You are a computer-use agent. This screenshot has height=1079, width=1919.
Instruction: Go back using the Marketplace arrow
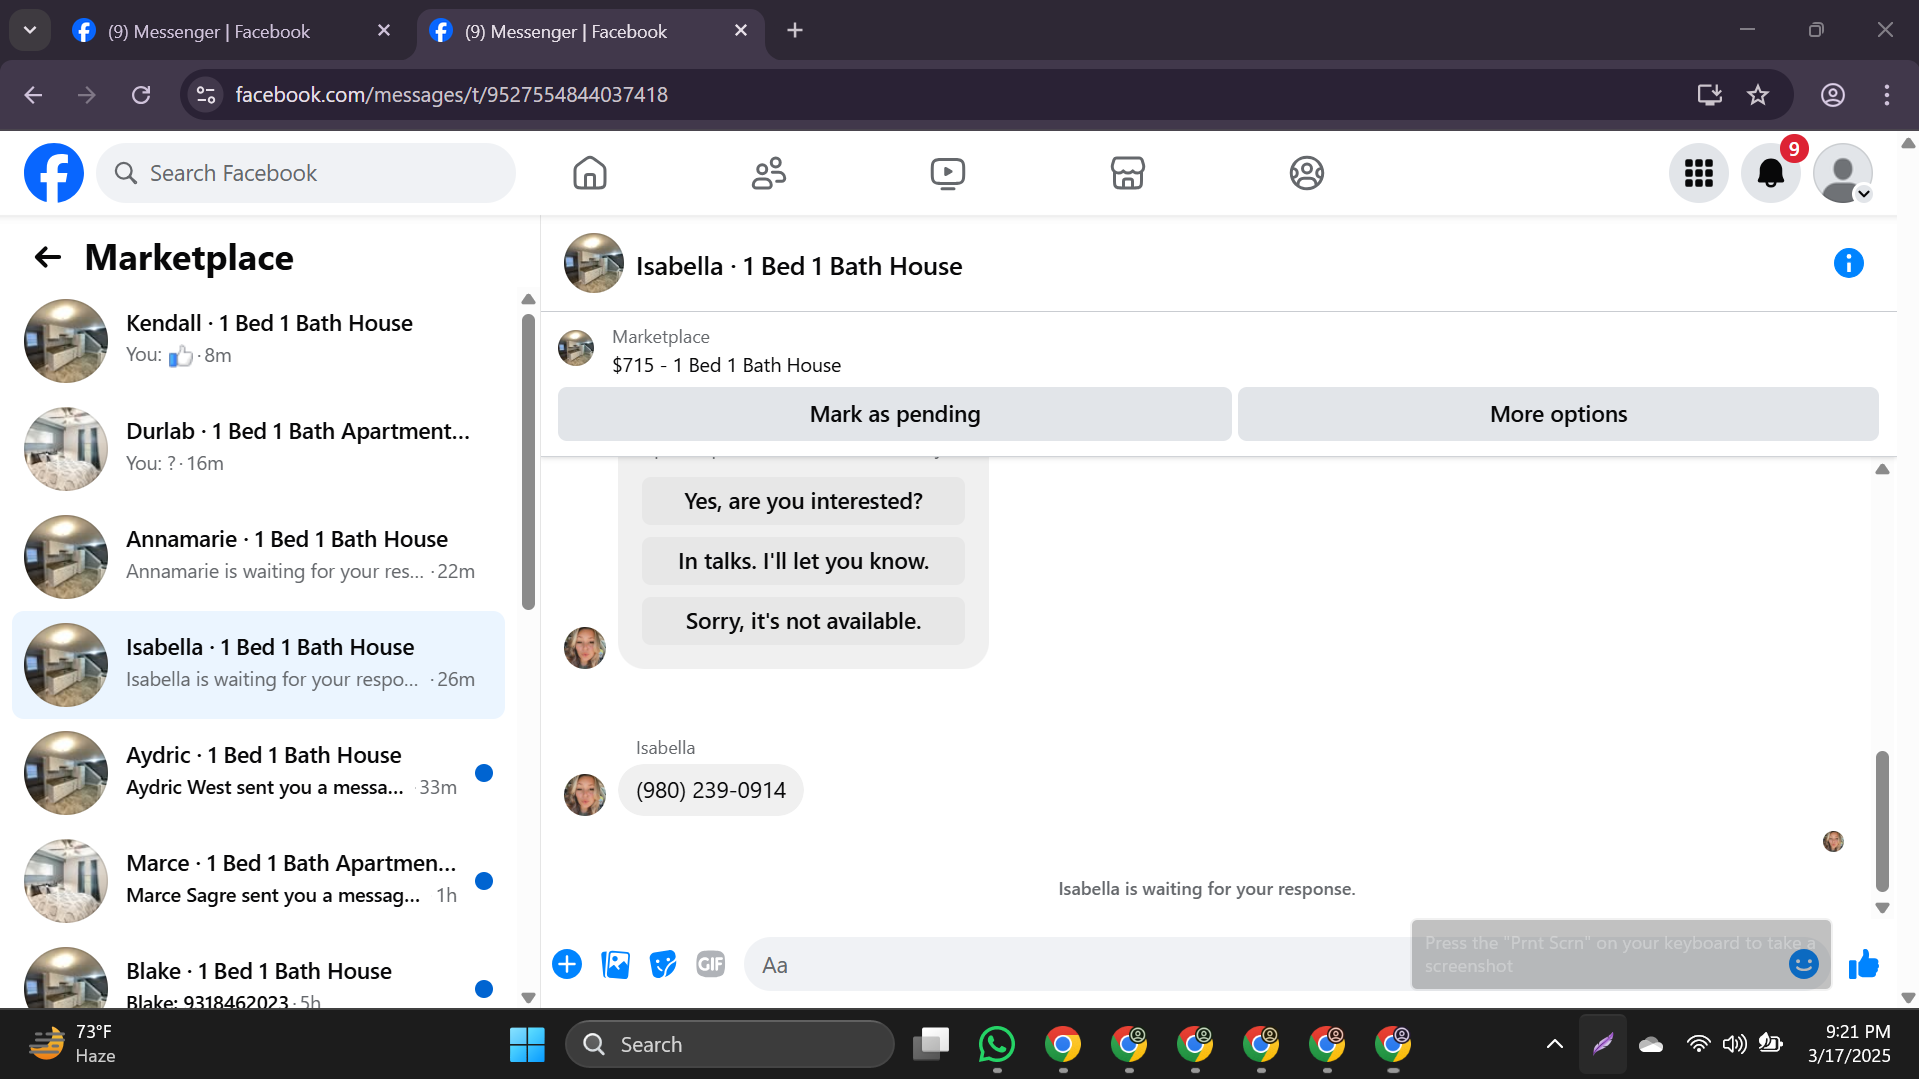(x=48, y=258)
